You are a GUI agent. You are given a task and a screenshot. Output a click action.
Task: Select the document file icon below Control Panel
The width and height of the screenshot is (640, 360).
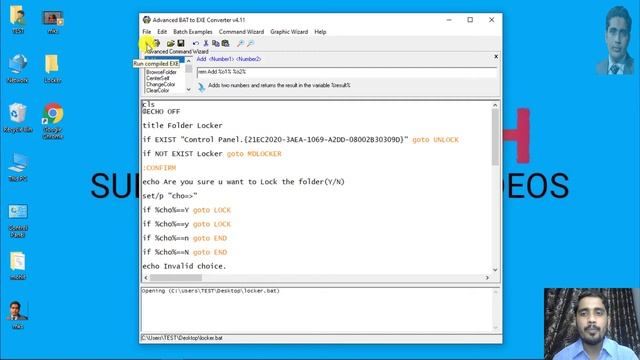[x=18, y=265]
